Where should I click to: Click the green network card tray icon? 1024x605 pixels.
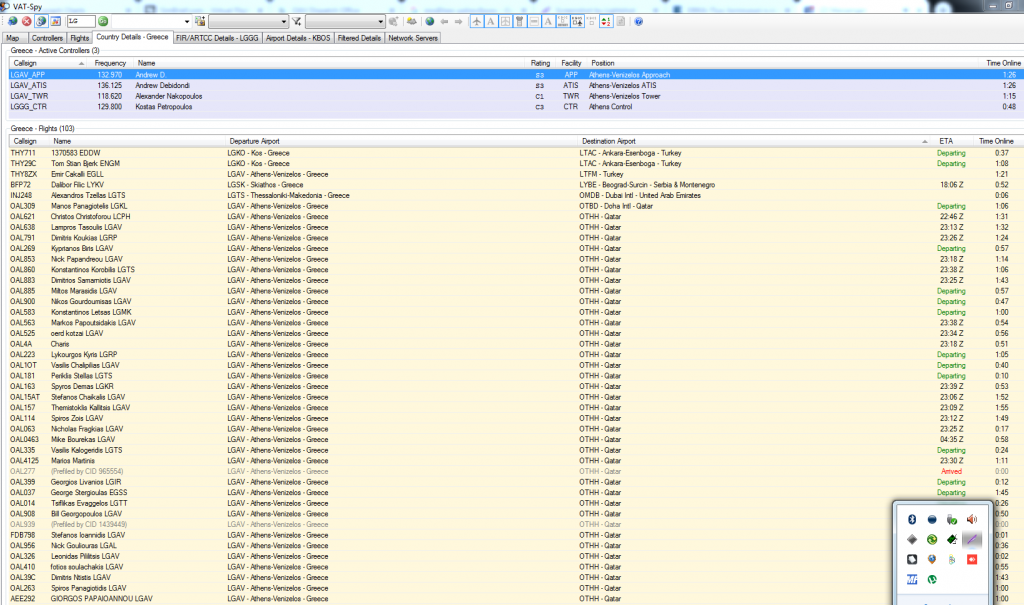click(952, 540)
